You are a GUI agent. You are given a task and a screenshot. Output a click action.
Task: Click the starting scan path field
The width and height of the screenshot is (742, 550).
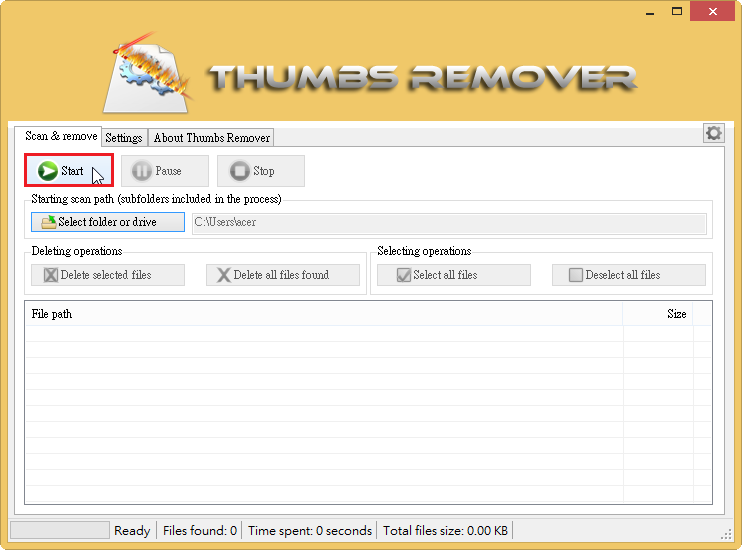coord(448,222)
